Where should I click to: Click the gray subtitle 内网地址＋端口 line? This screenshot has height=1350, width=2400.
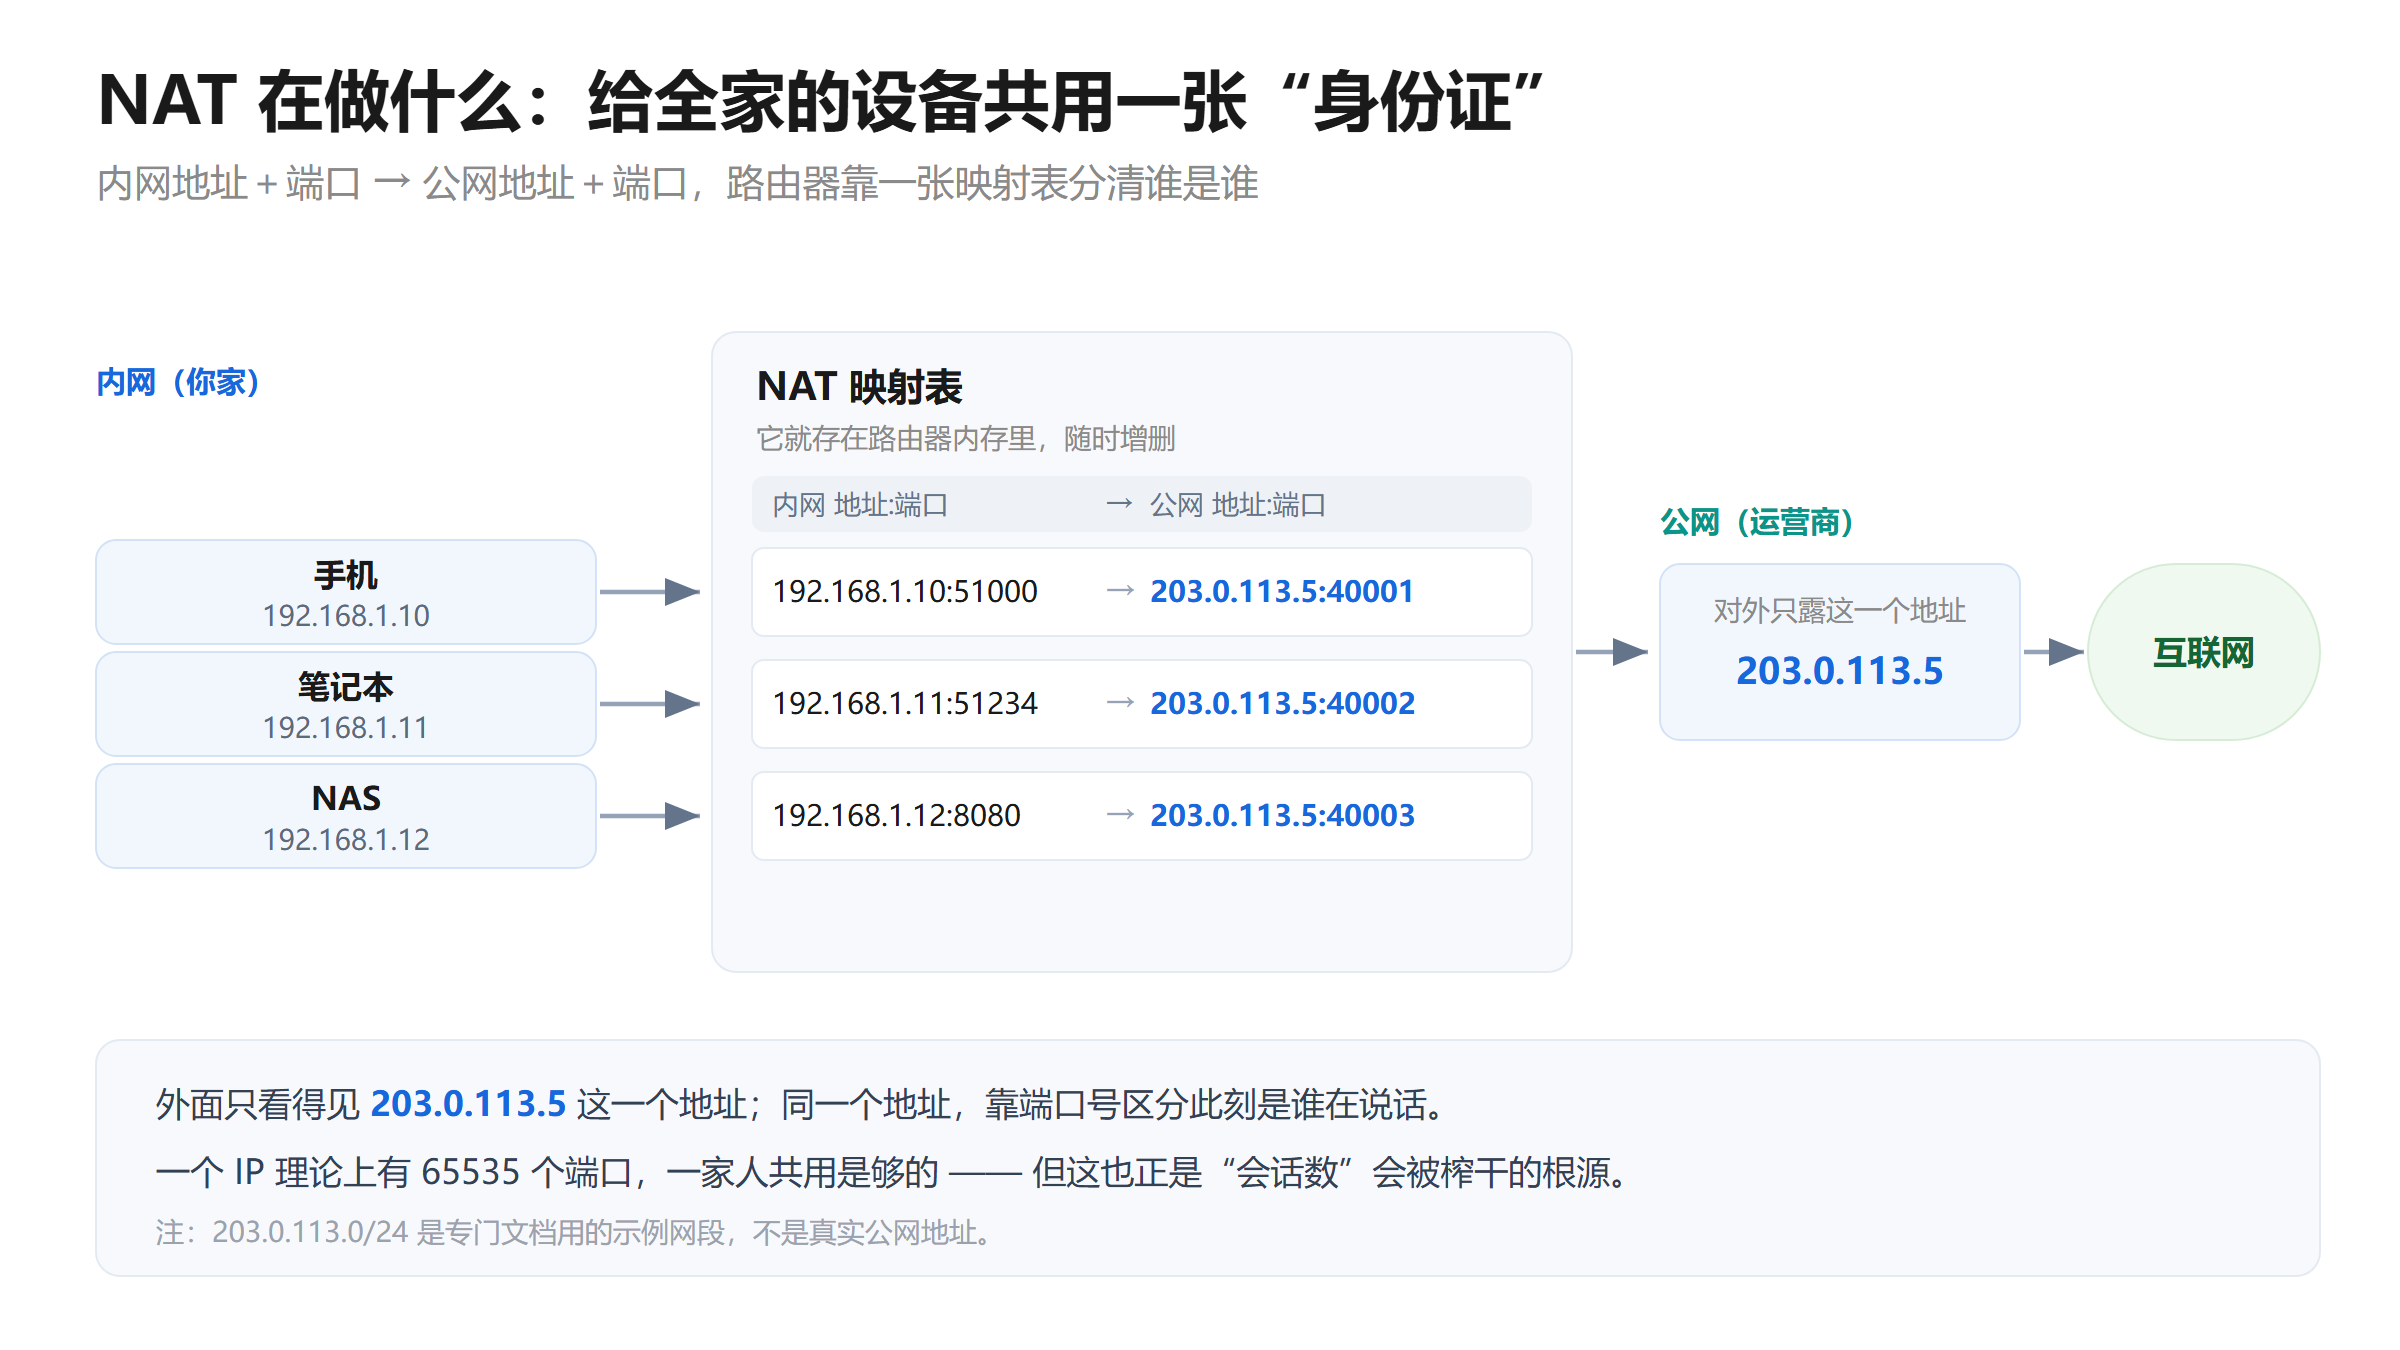678,184
